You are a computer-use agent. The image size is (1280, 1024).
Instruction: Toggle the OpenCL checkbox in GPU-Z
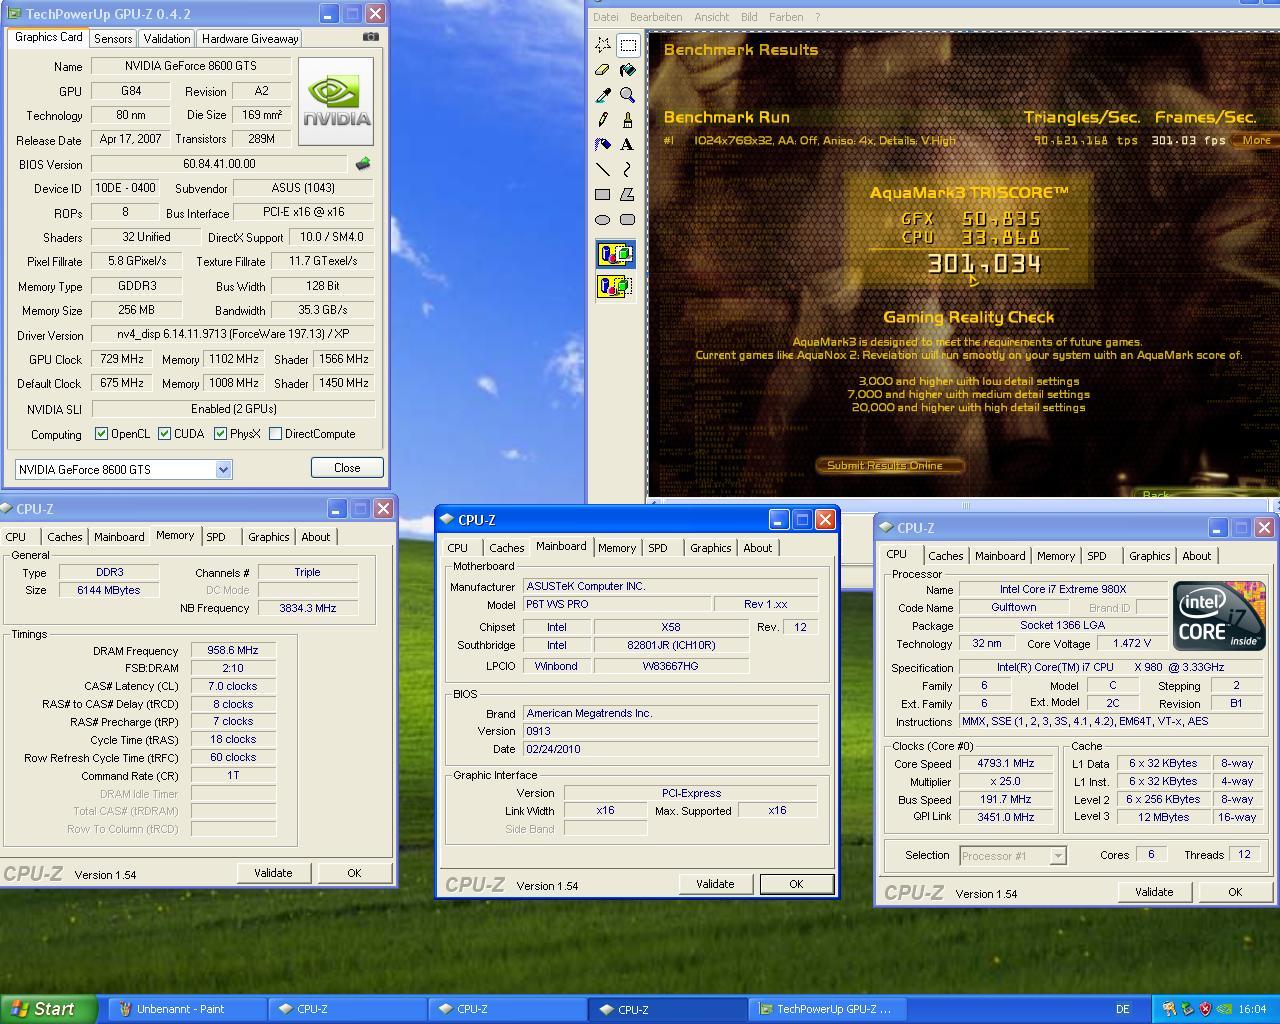point(101,434)
